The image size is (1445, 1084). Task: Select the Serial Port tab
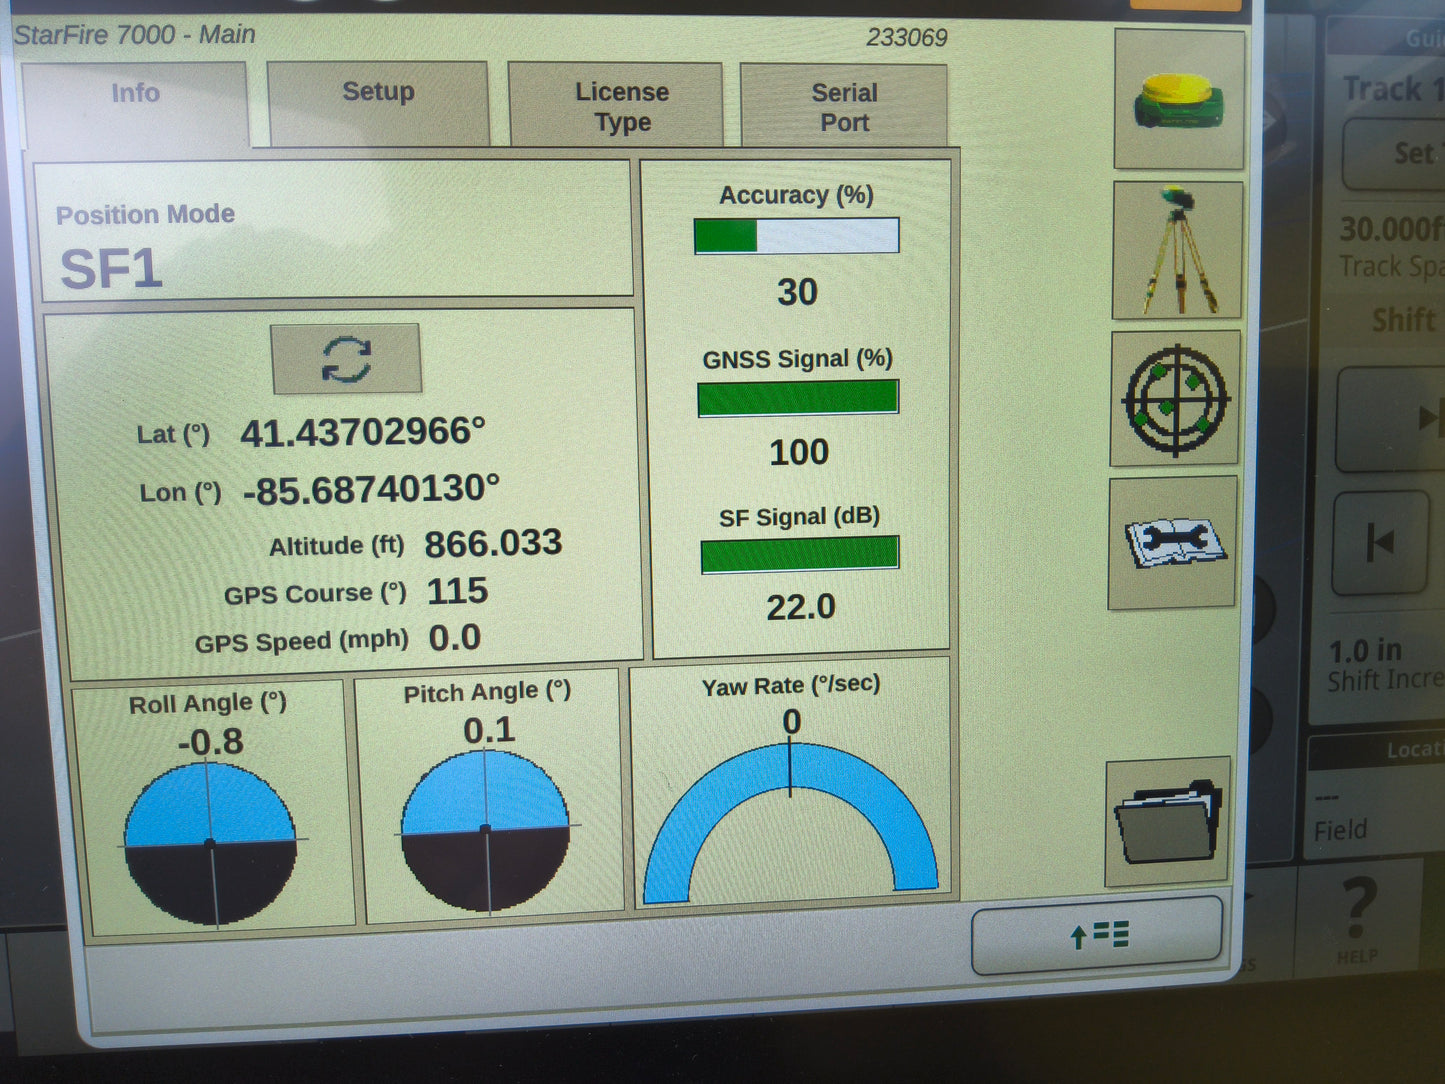click(x=844, y=106)
